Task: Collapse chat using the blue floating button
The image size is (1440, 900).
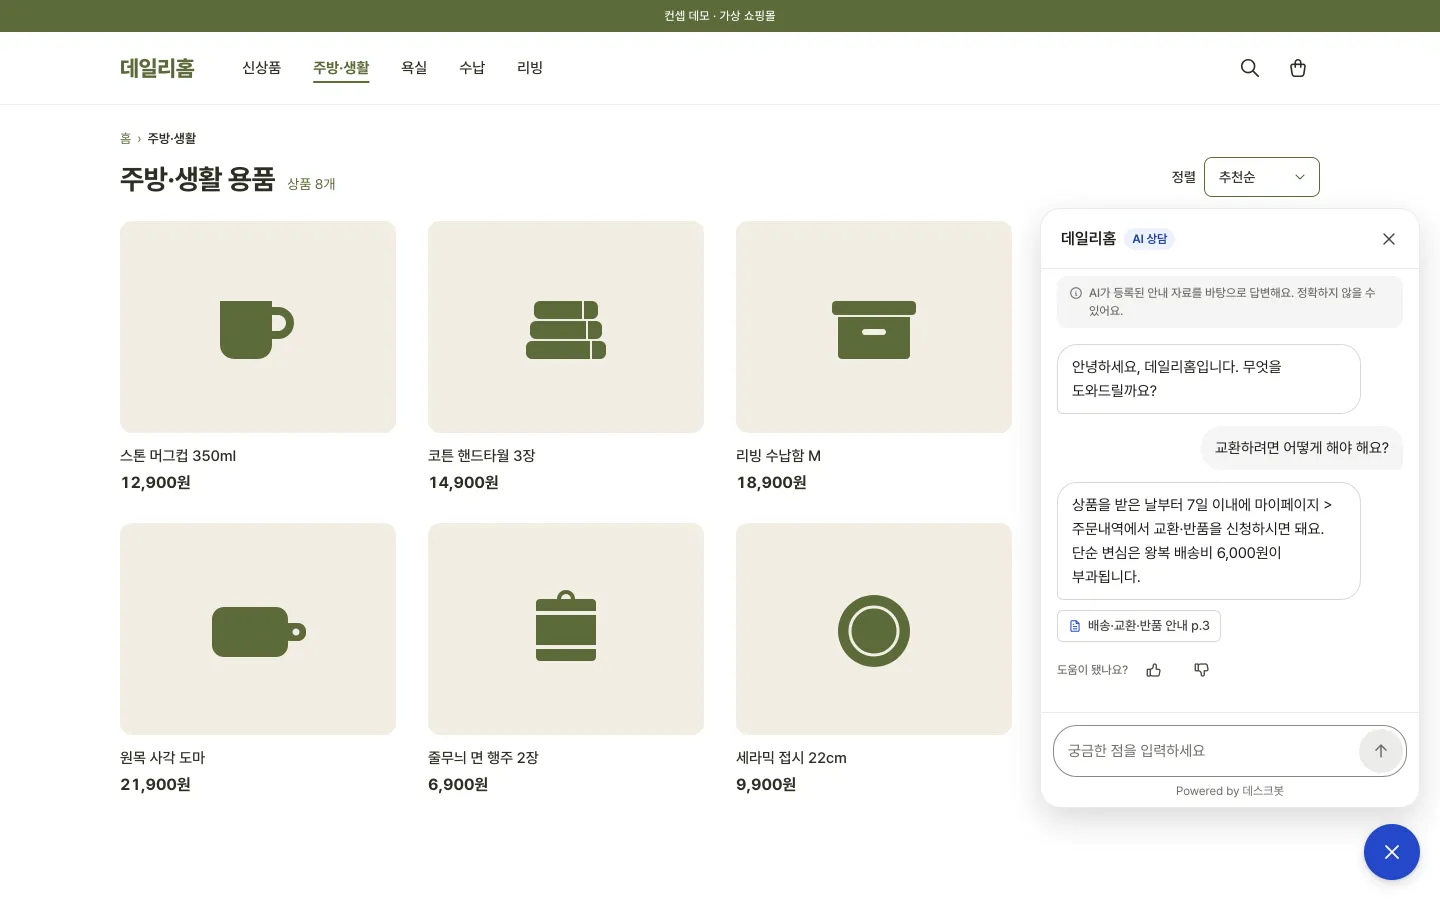Action: coord(1392,852)
